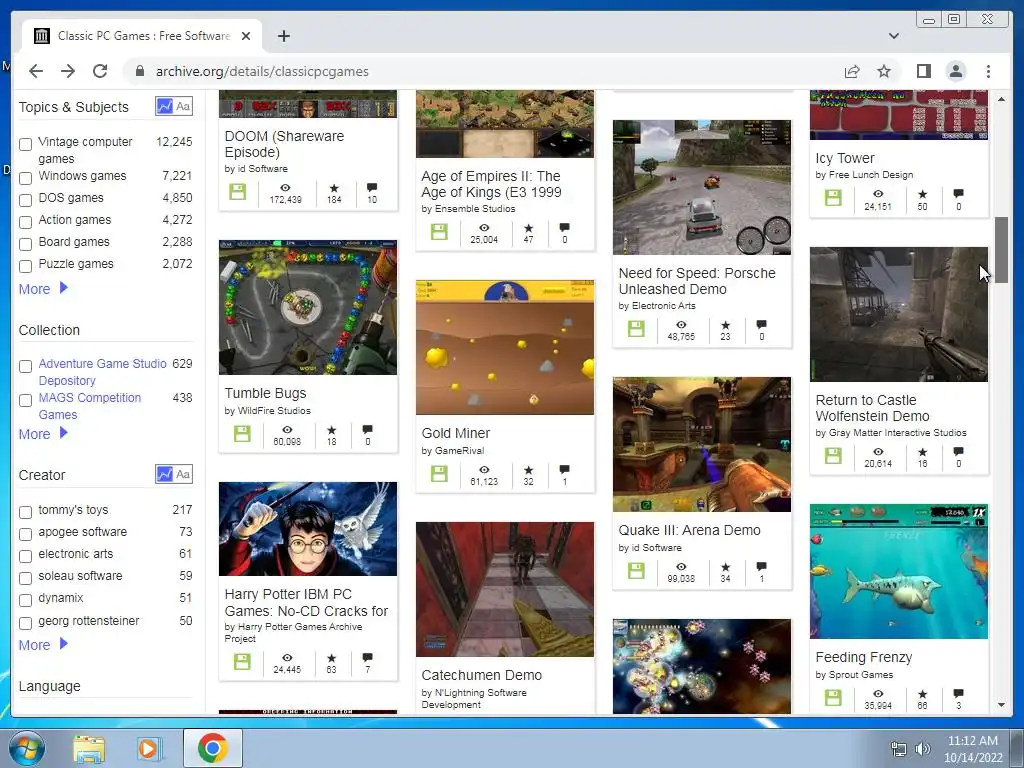Check the Action games filter
Viewport: 1024px width, 768px height.
tap(25, 222)
